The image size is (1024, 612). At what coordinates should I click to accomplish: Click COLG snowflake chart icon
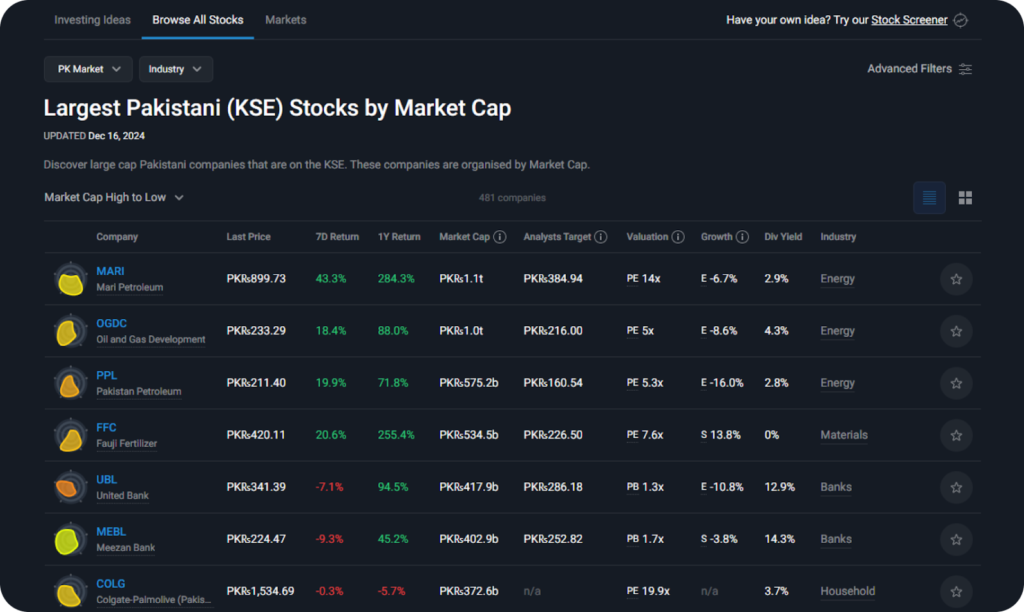[x=70, y=592]
